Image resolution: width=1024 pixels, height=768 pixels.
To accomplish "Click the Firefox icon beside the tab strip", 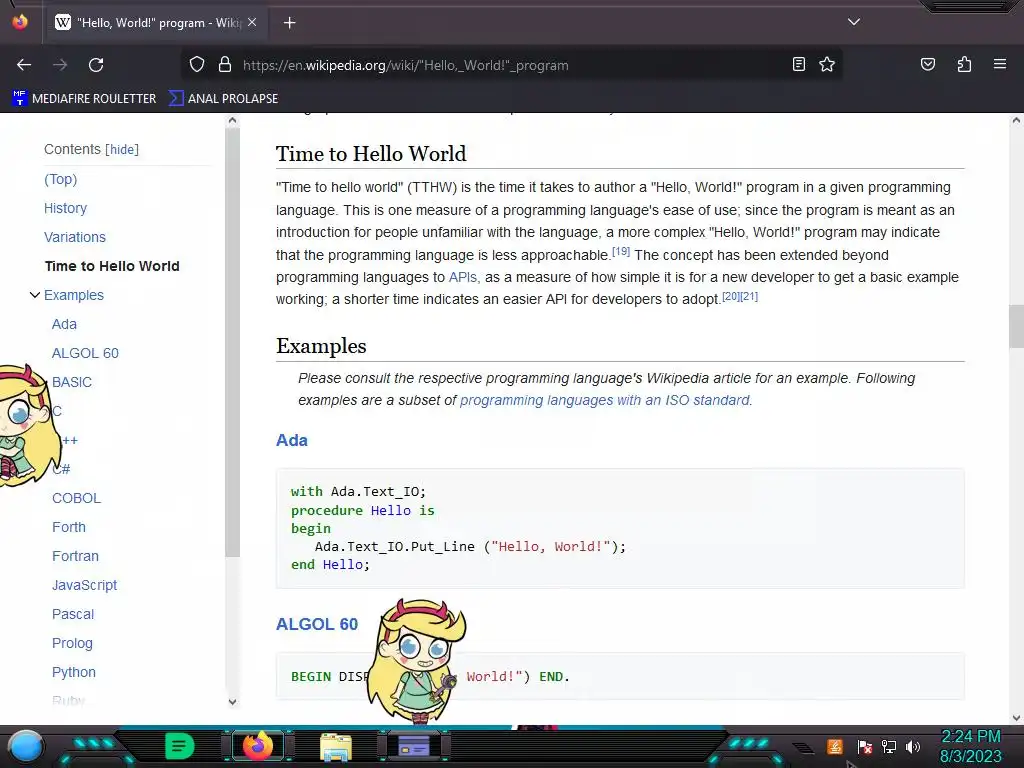I will [20, 22].
